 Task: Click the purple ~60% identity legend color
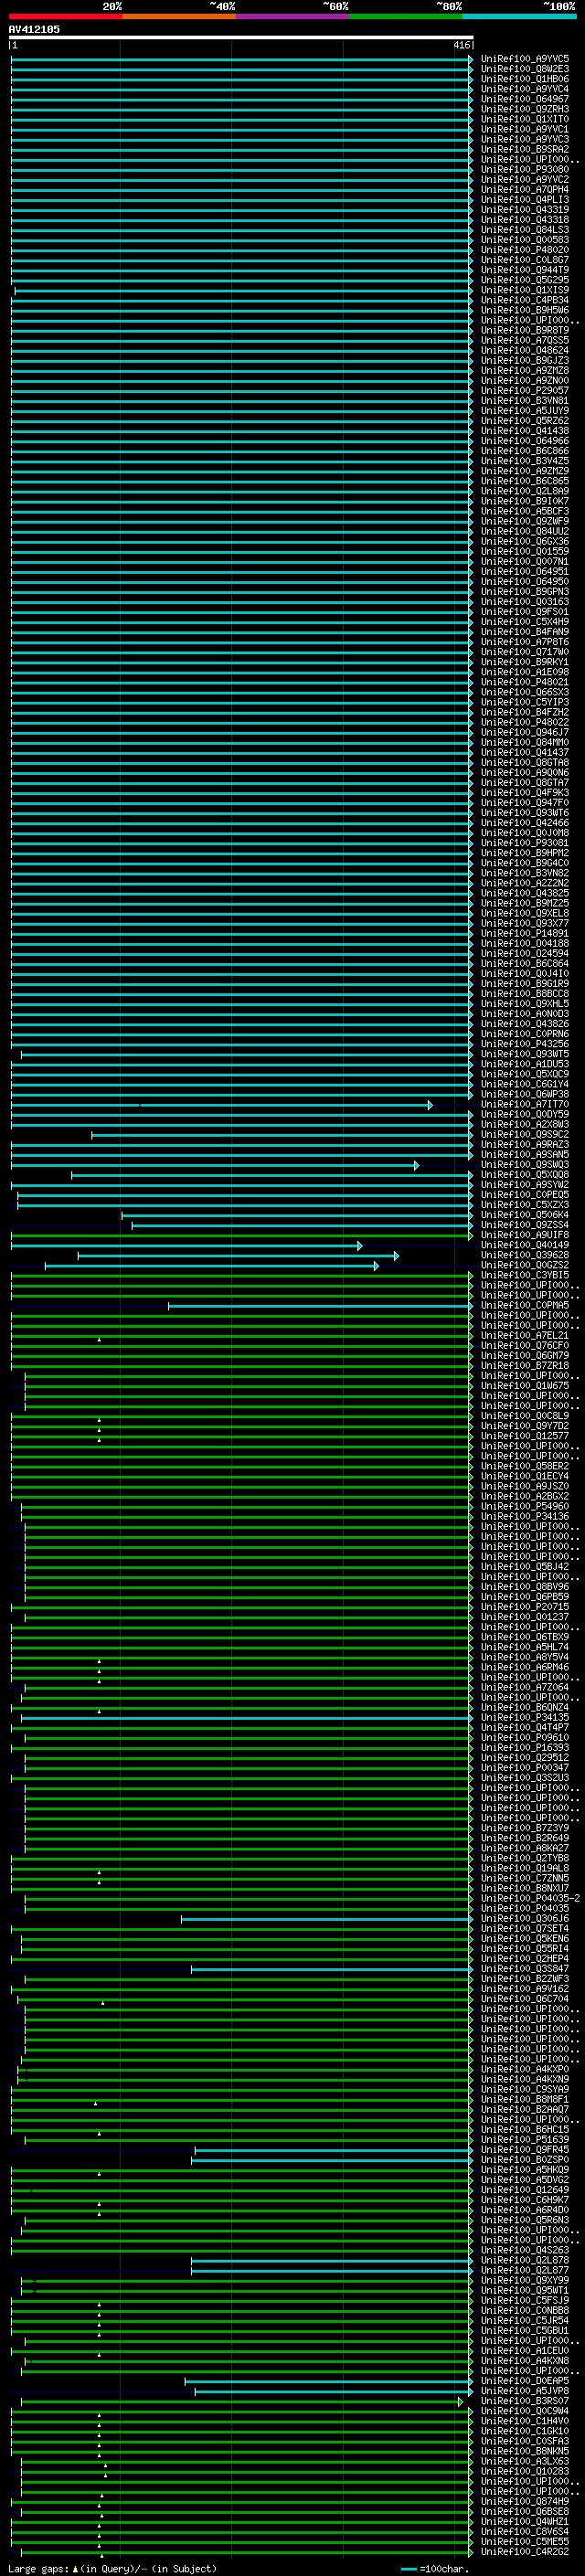pos(293,16)
